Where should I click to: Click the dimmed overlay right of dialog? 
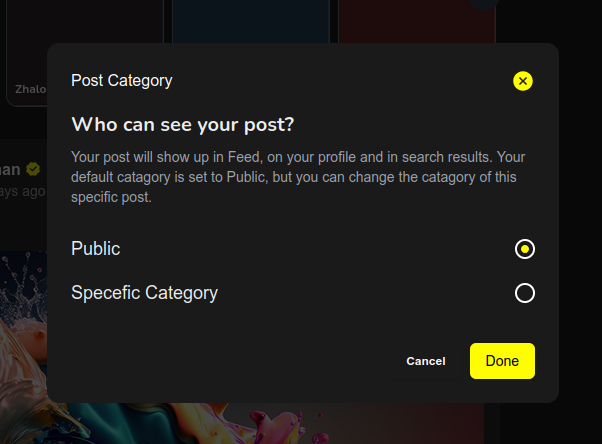pos(580,223)
